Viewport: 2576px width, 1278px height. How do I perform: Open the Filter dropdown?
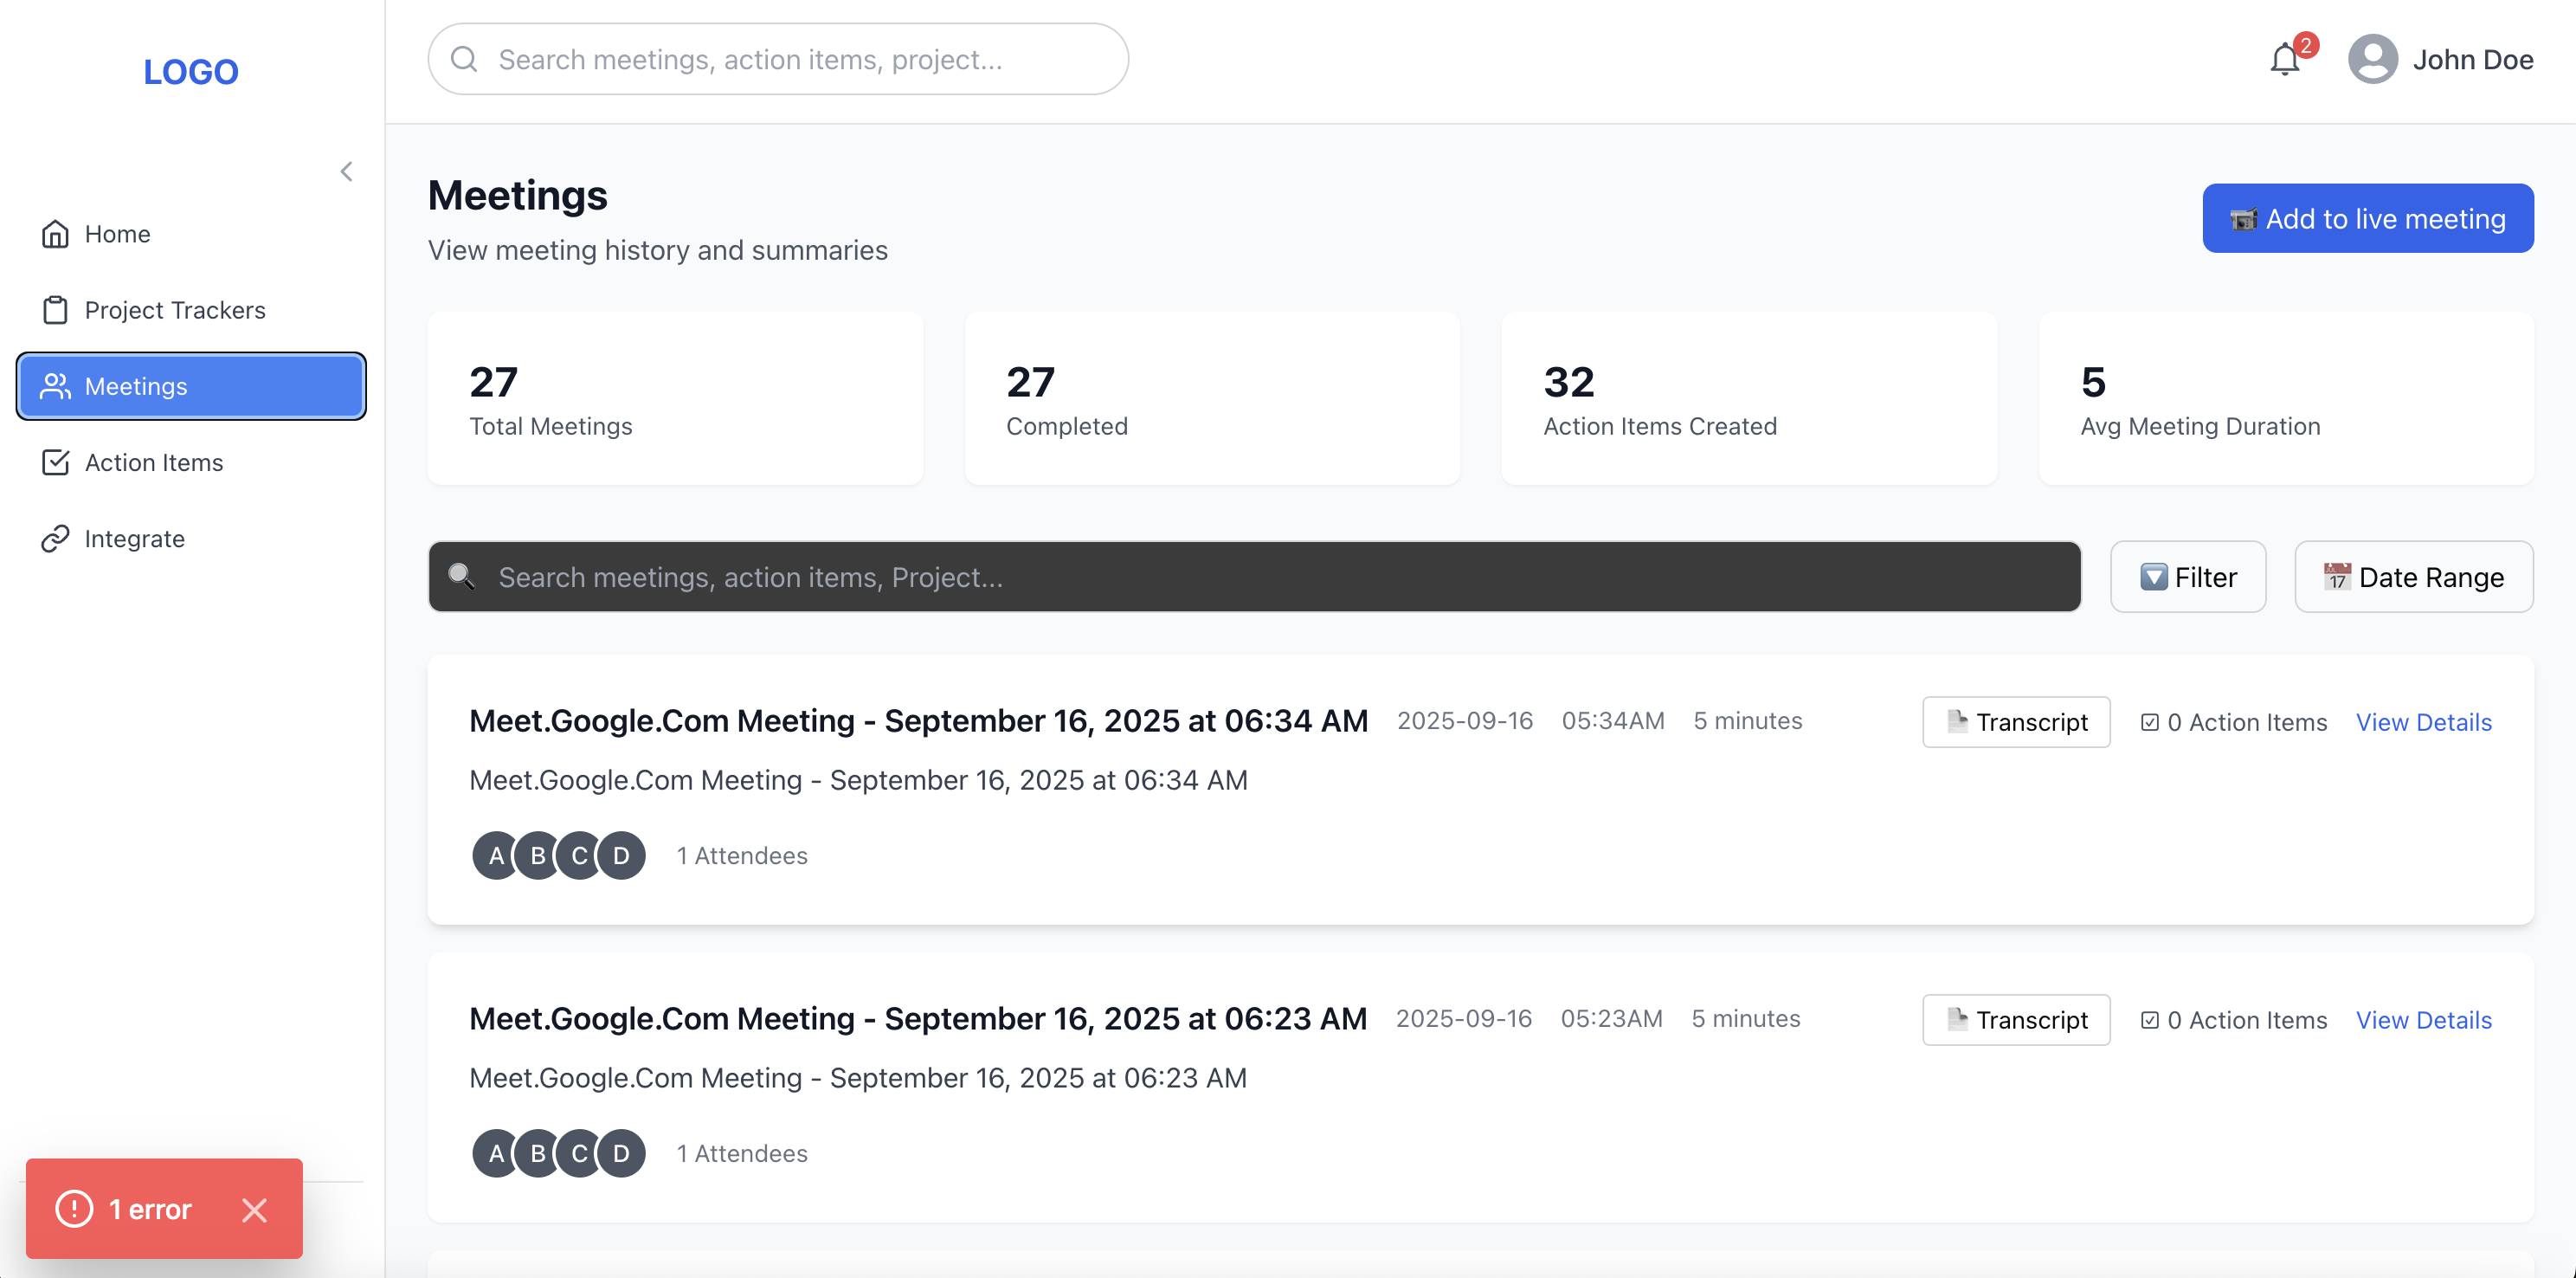[x=2187, y=577]
